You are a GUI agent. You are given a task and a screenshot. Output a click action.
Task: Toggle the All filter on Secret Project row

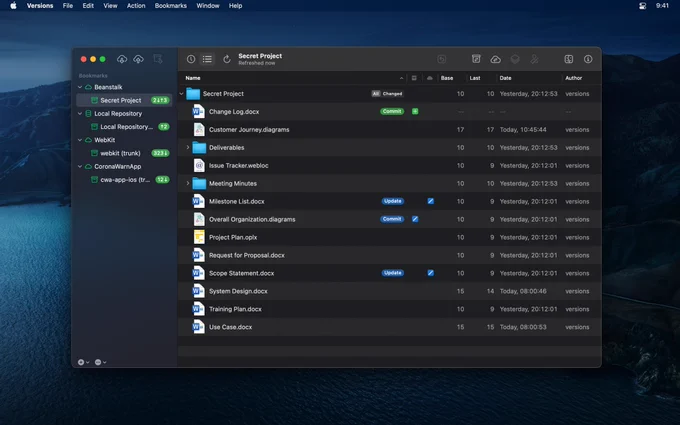(x=376, y=94)
